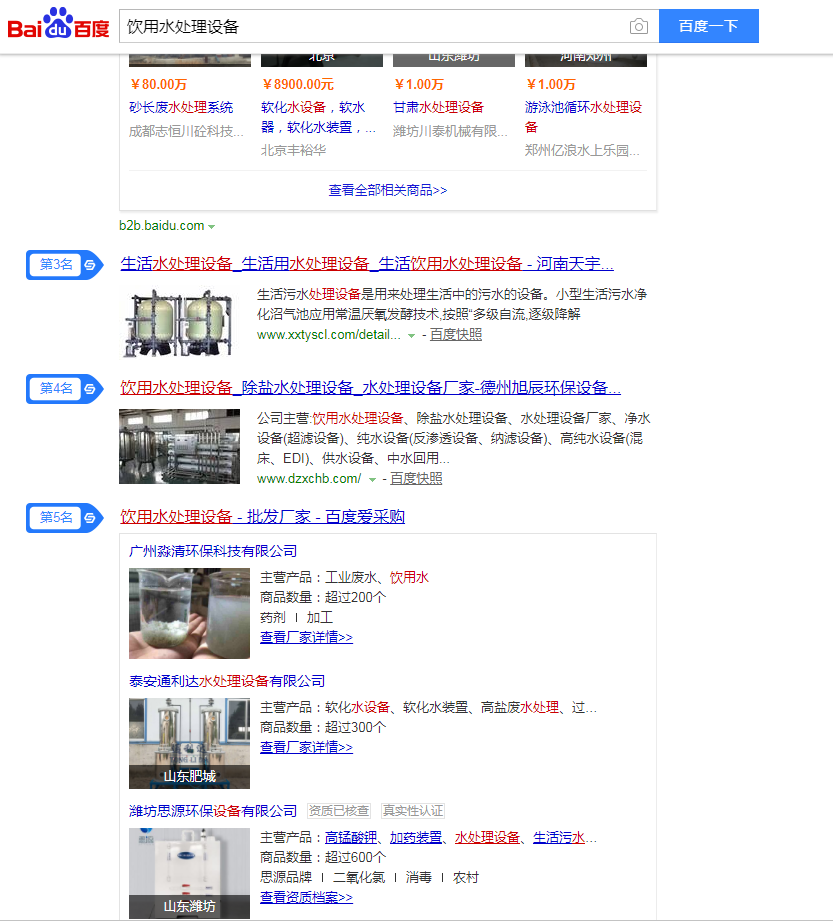Open 泰安通利达水处理设备有限公司 company link
Viewport: 833px width, 921px height.
pos(227,681)
